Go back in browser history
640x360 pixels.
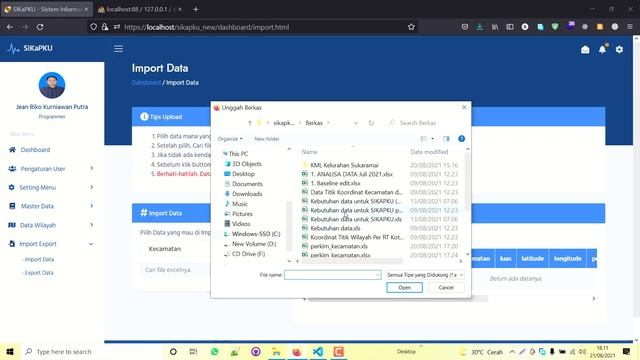pos(10,27)
